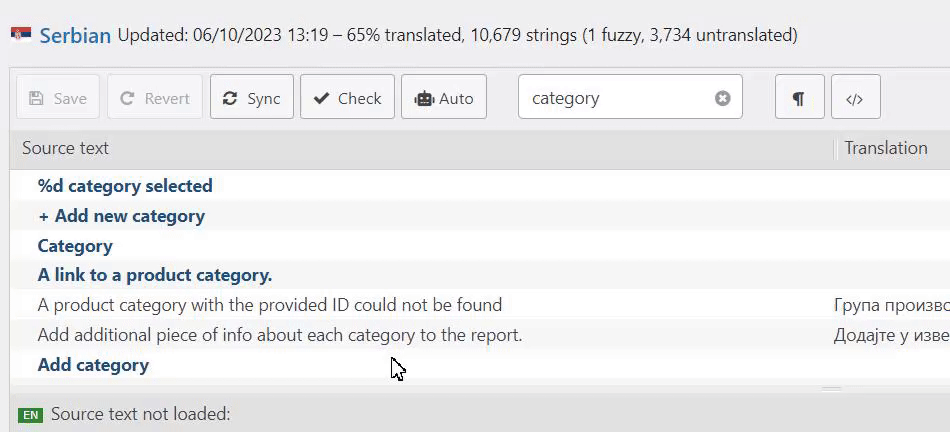
Task: Toggle invisible characters paragraph icon
Action: [x=799, y=97]
